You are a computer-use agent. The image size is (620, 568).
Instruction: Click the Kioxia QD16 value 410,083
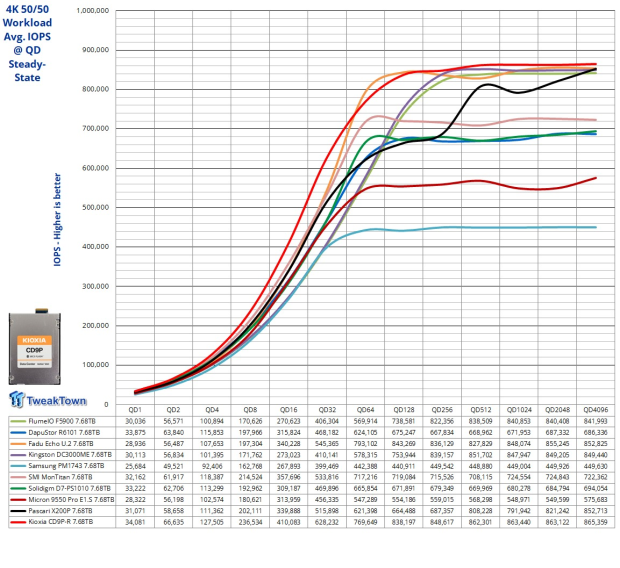pyautogui.click(x=289, y=522)
